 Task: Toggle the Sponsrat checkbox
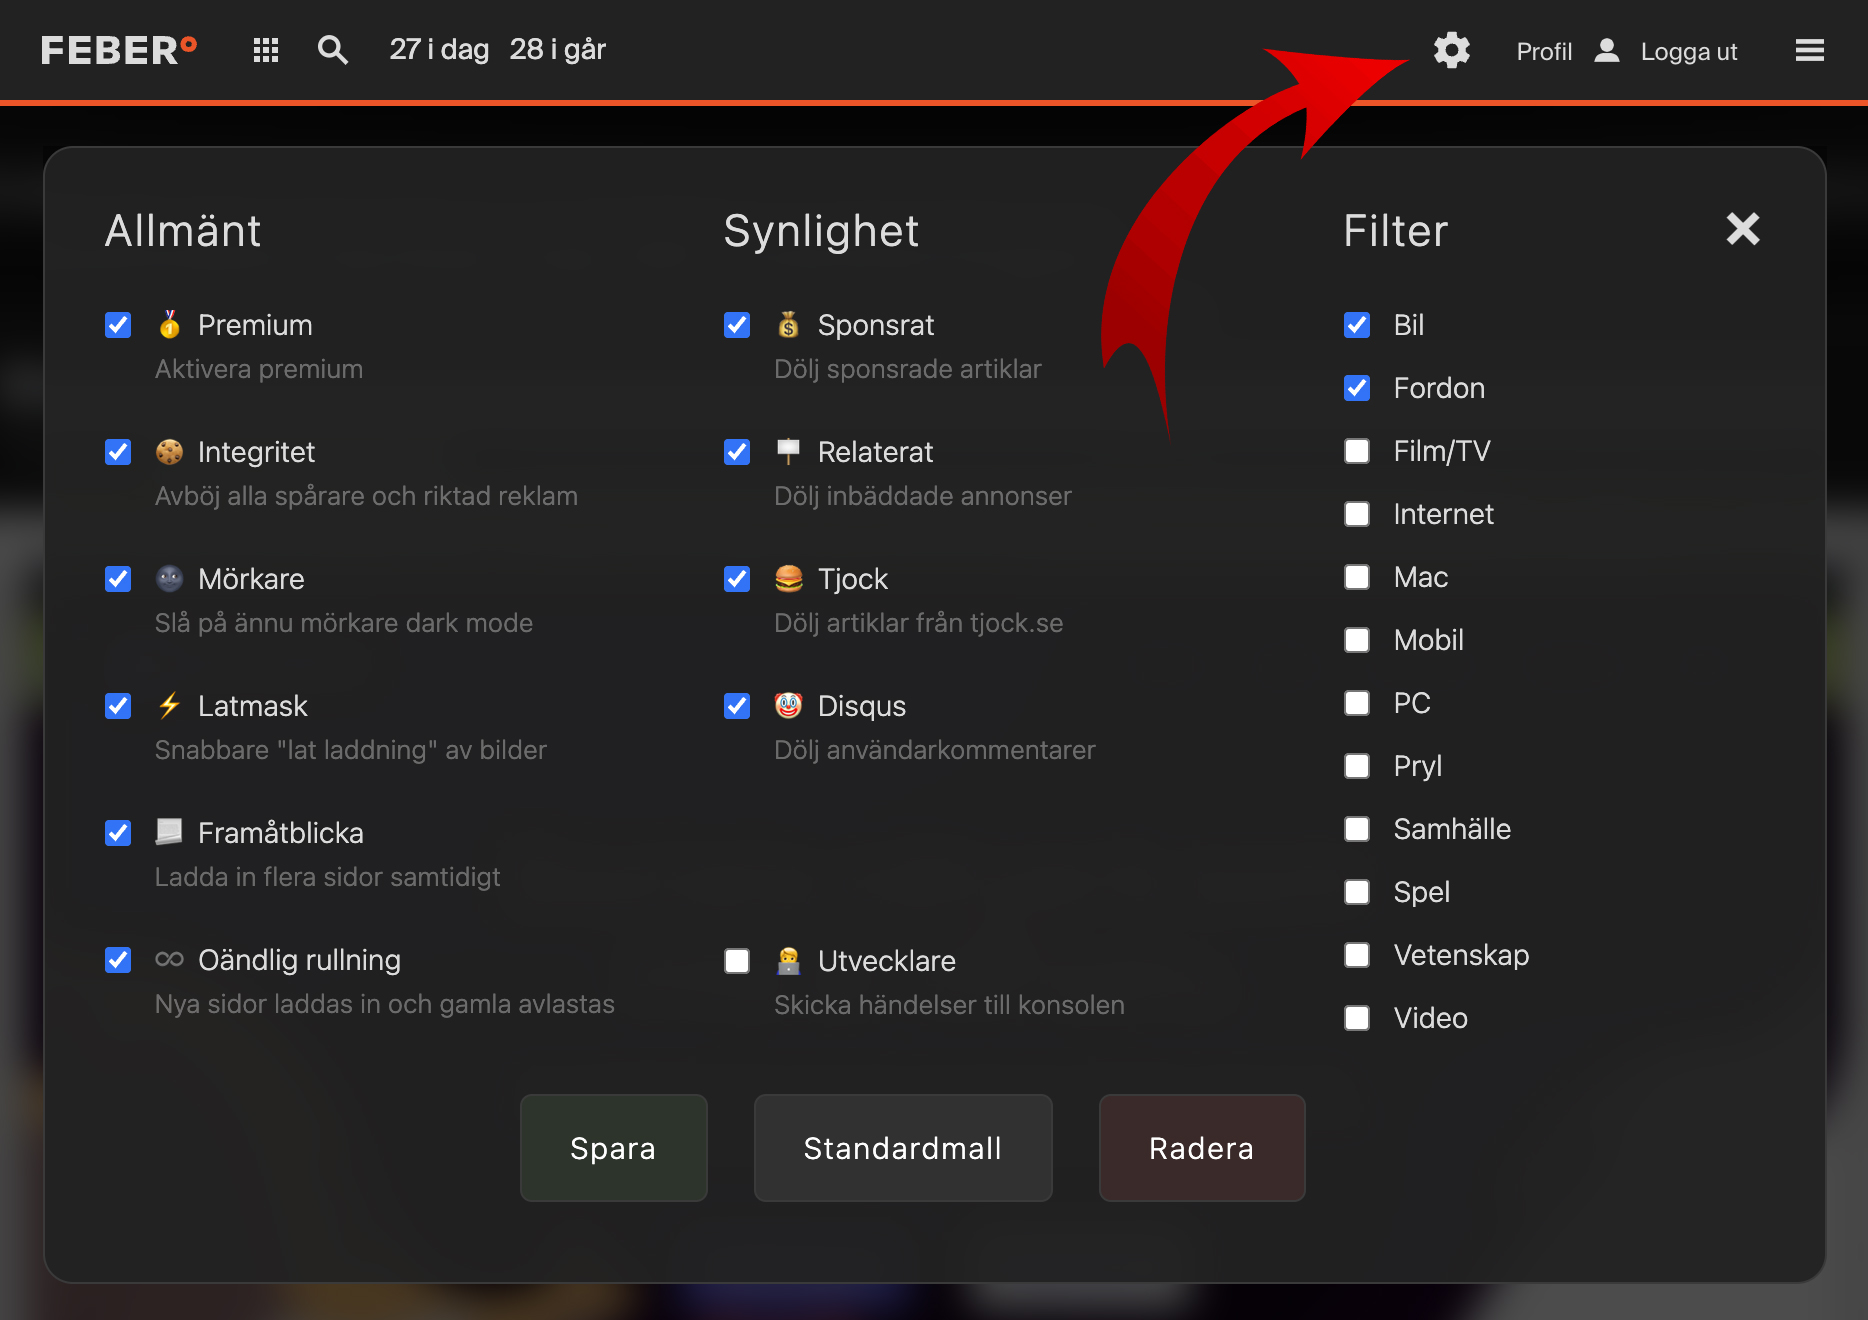coord(737,325)
